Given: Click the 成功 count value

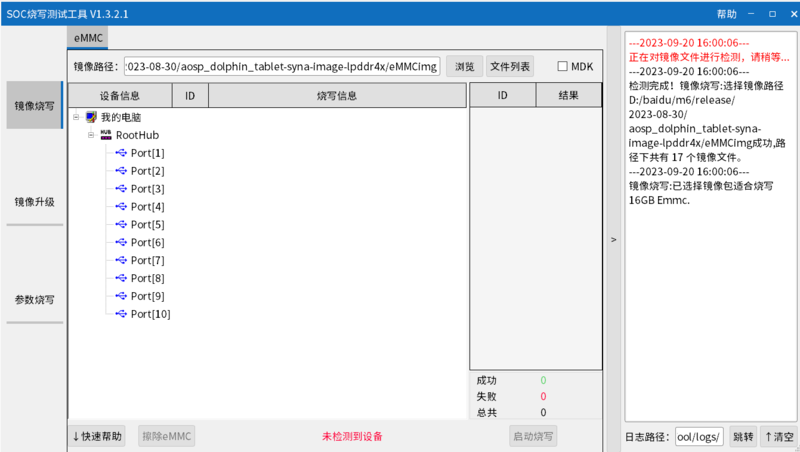Looking at the screenshot, I should (x=543, y=380).
